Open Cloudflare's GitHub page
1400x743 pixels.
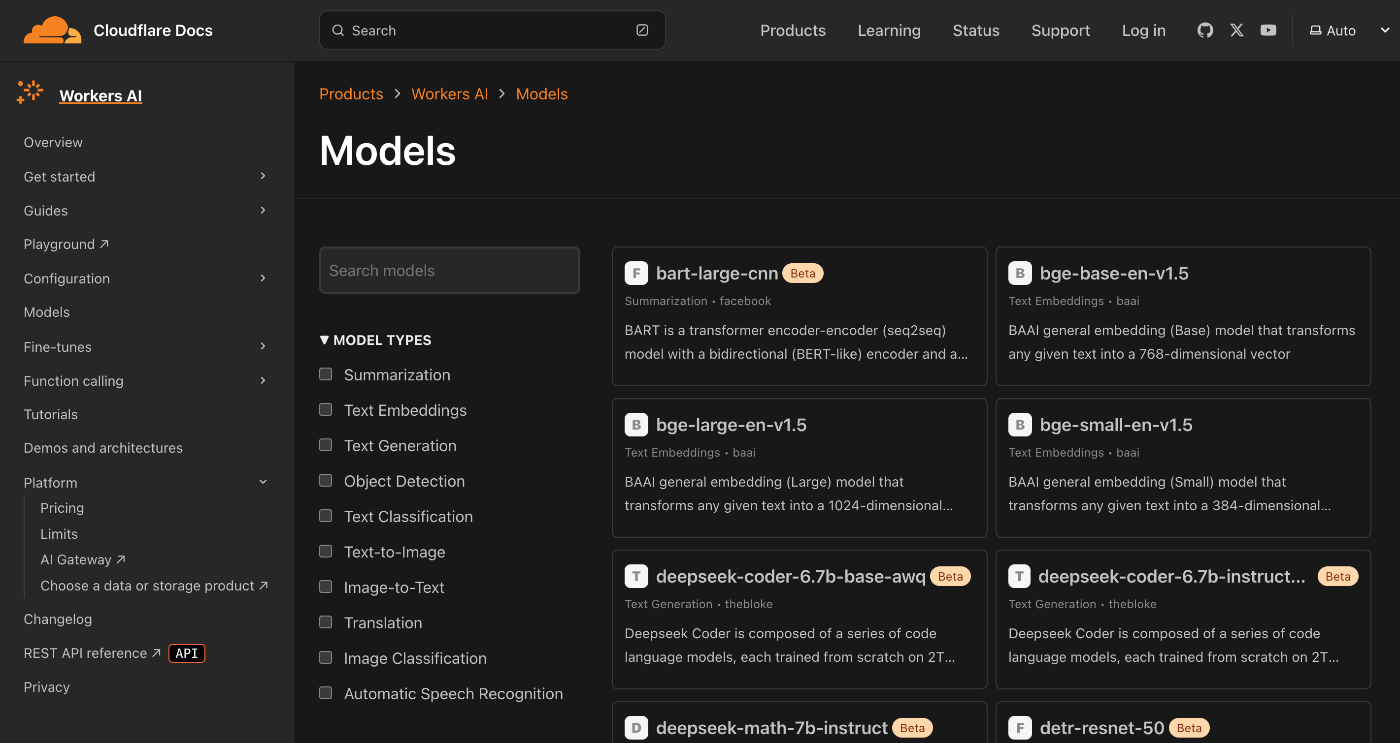(1204, 30)
